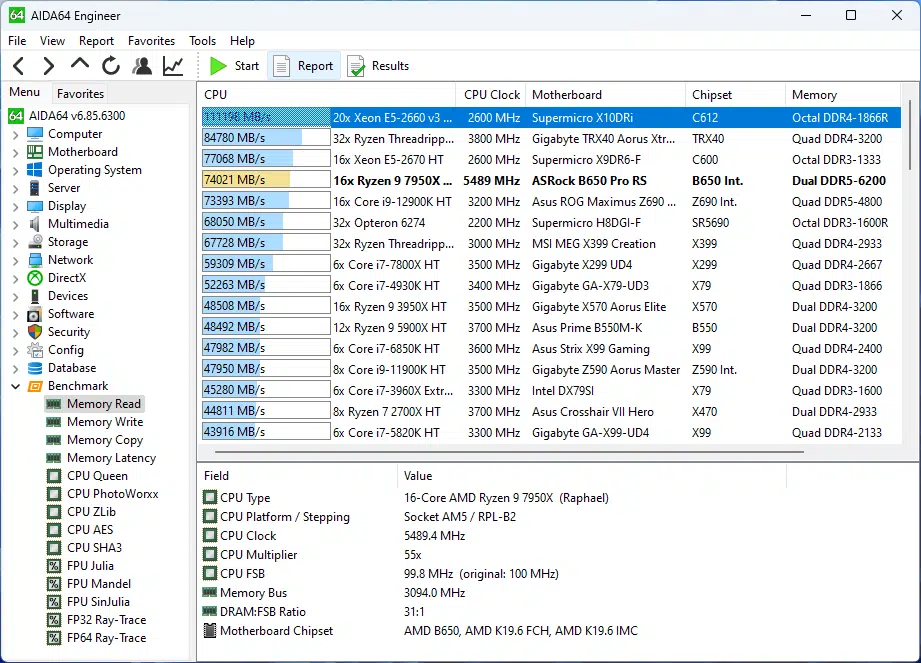Open the graph chart toolbar icon
921x663 pixels.
pyautogui.click(x=173, y=66)
